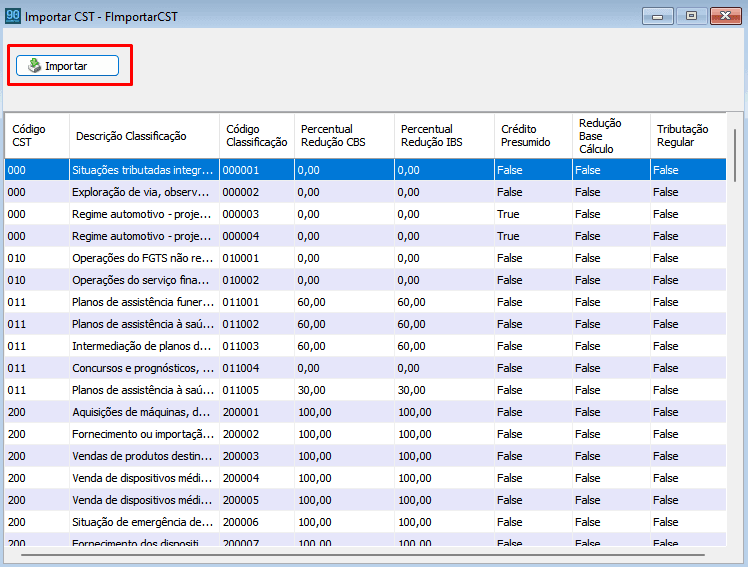748x567 pixels.
Task: Click classification code 200005
Action: click(x=240, y=500)
